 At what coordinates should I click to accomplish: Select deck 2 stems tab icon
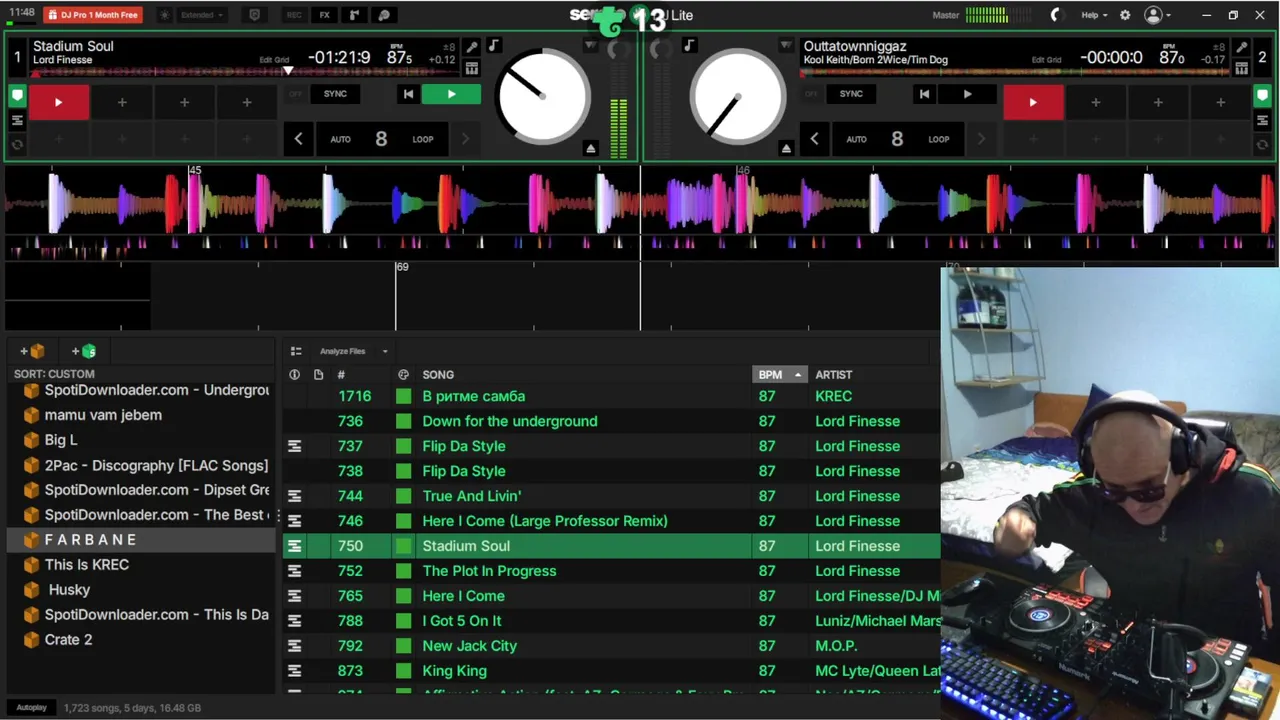coord(1262,120)
